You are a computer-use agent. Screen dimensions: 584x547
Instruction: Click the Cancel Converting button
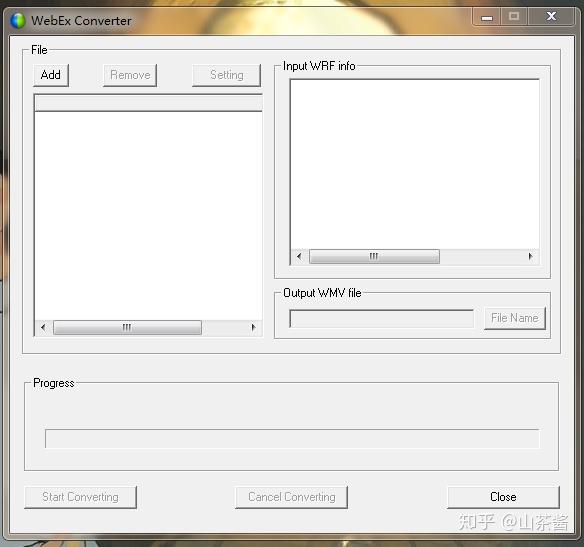(x=292, y=497)
